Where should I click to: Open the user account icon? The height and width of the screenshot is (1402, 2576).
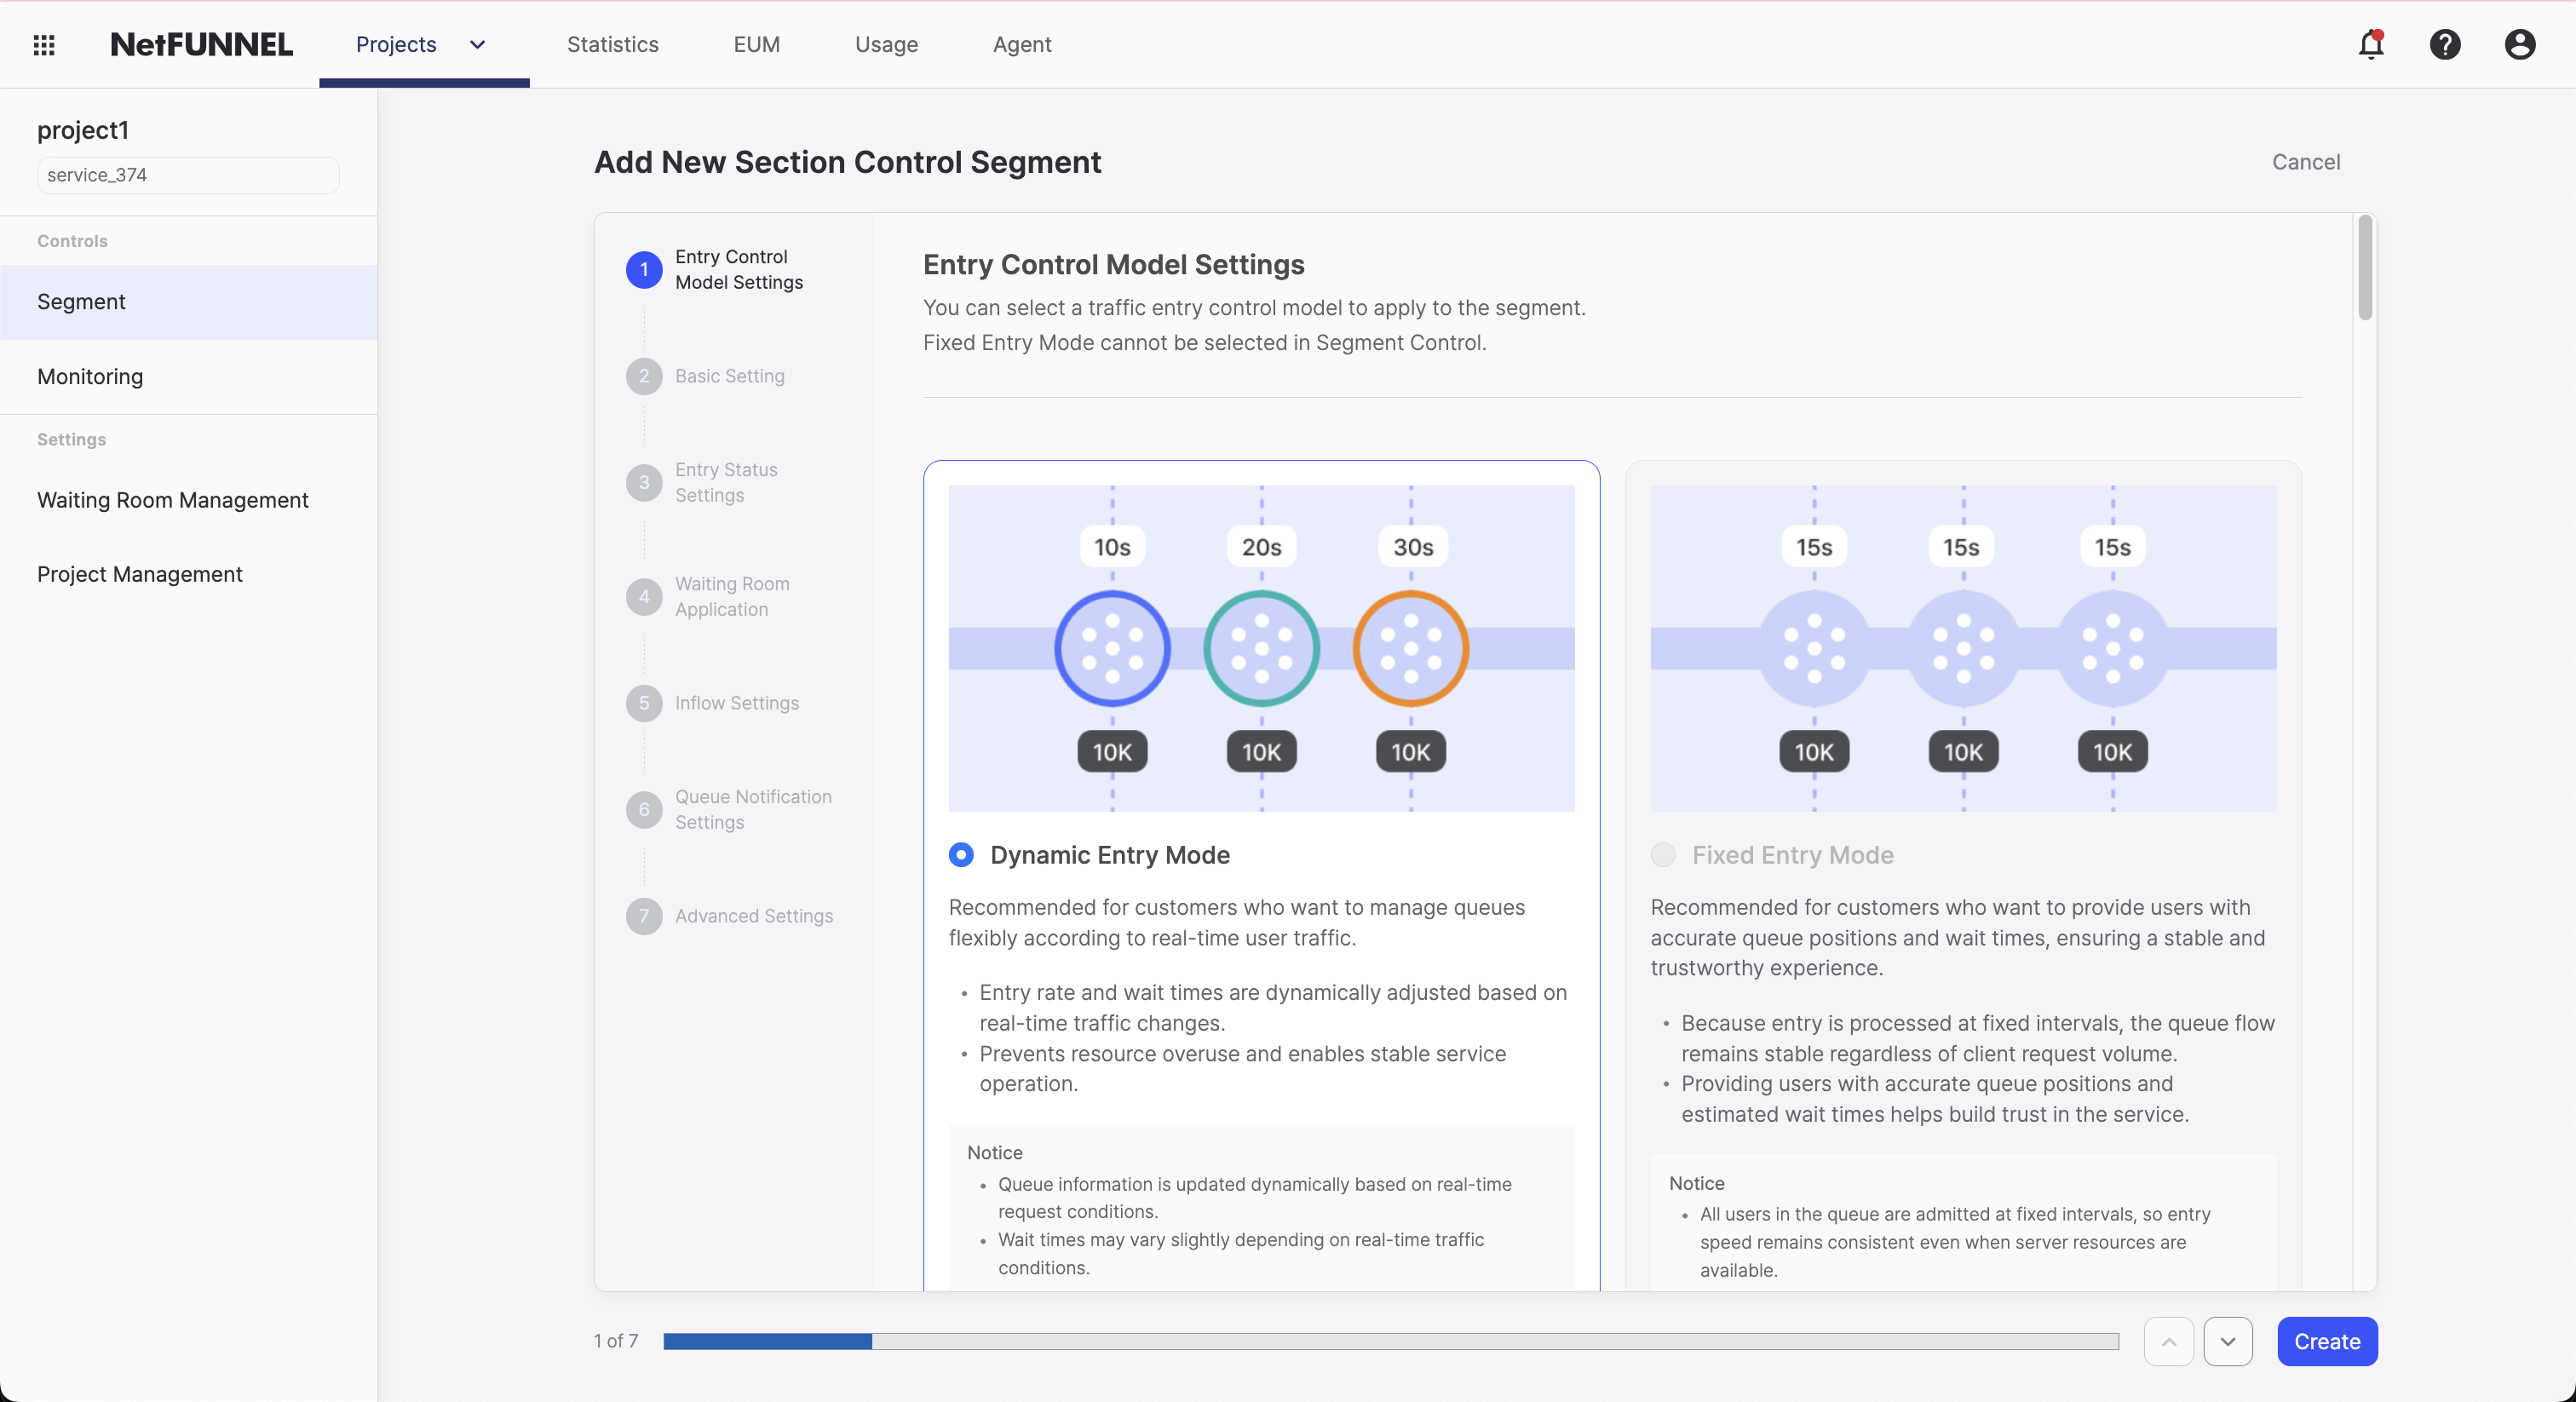pyautogui.click(x=2519, y=44)
